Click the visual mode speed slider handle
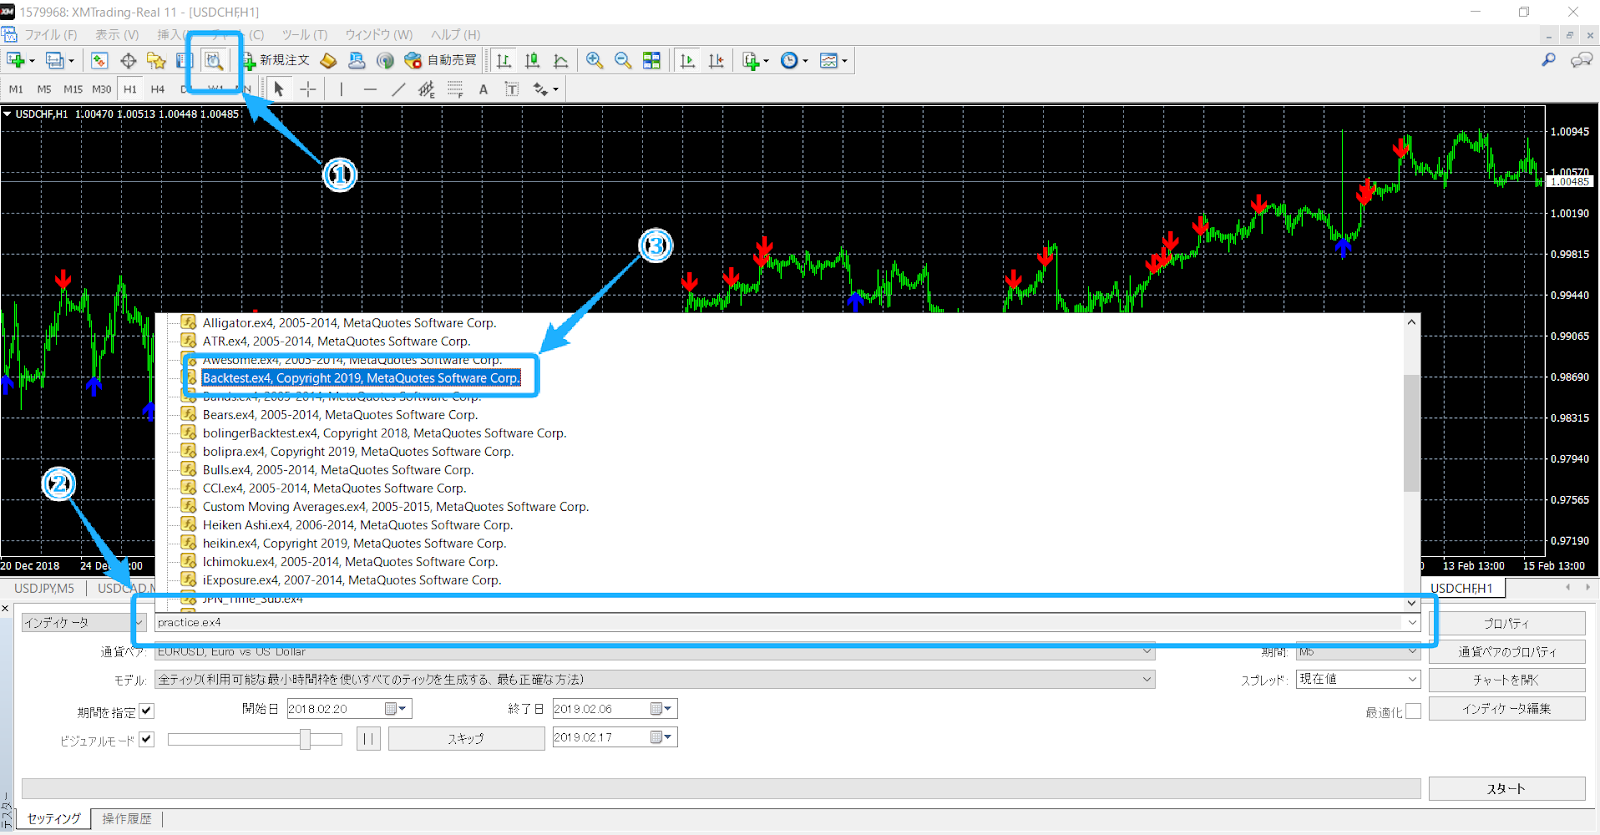The height and width of the screenshot is (835, 1600). (306, 739)
